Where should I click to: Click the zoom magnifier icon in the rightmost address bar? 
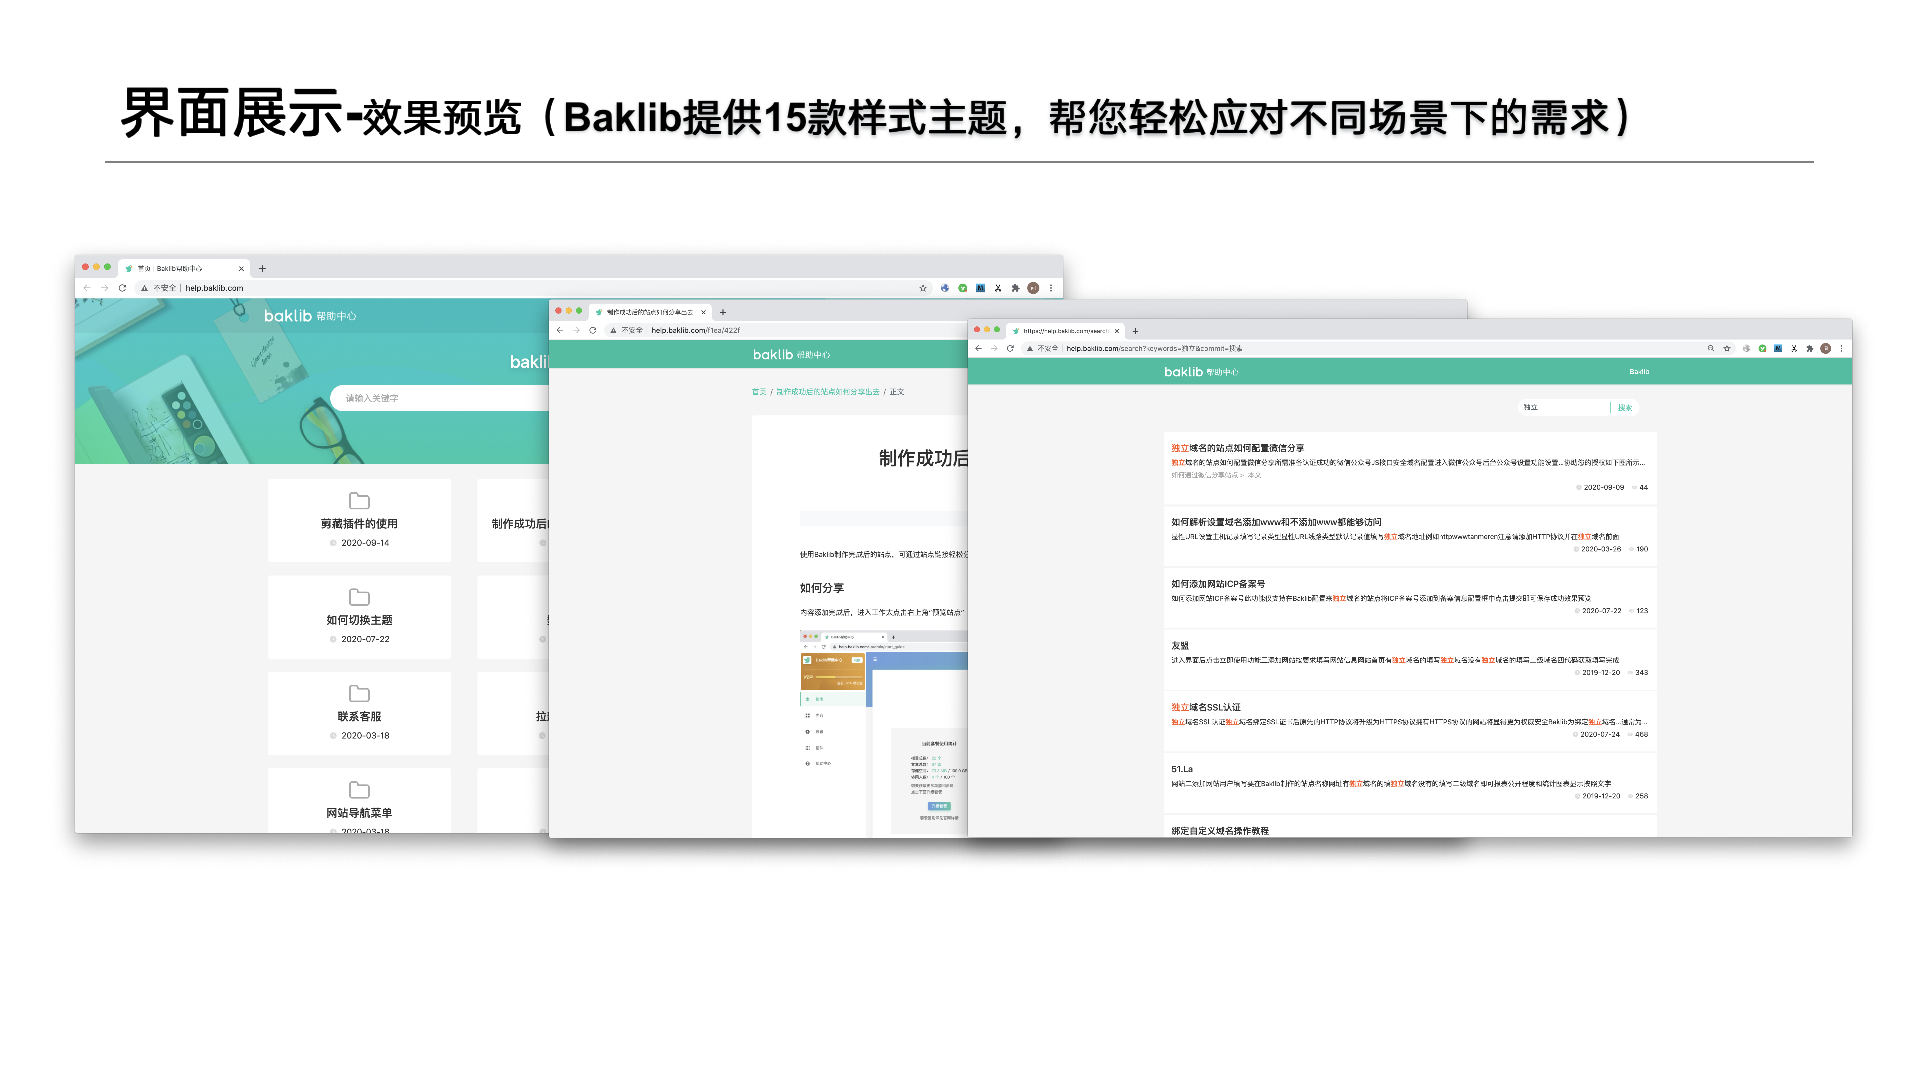pos(1711,349)
